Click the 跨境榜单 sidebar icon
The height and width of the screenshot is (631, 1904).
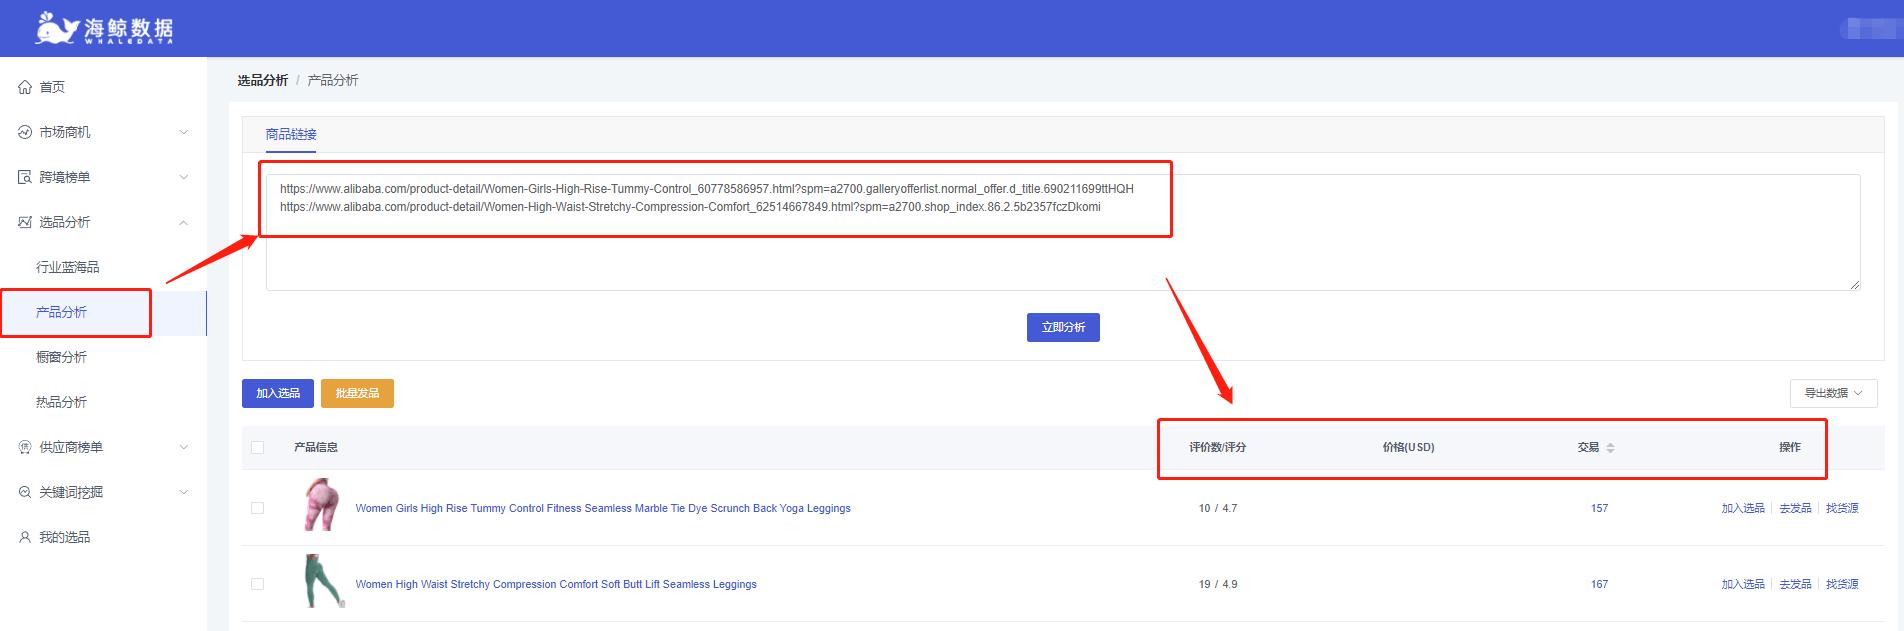pos(25,177)
